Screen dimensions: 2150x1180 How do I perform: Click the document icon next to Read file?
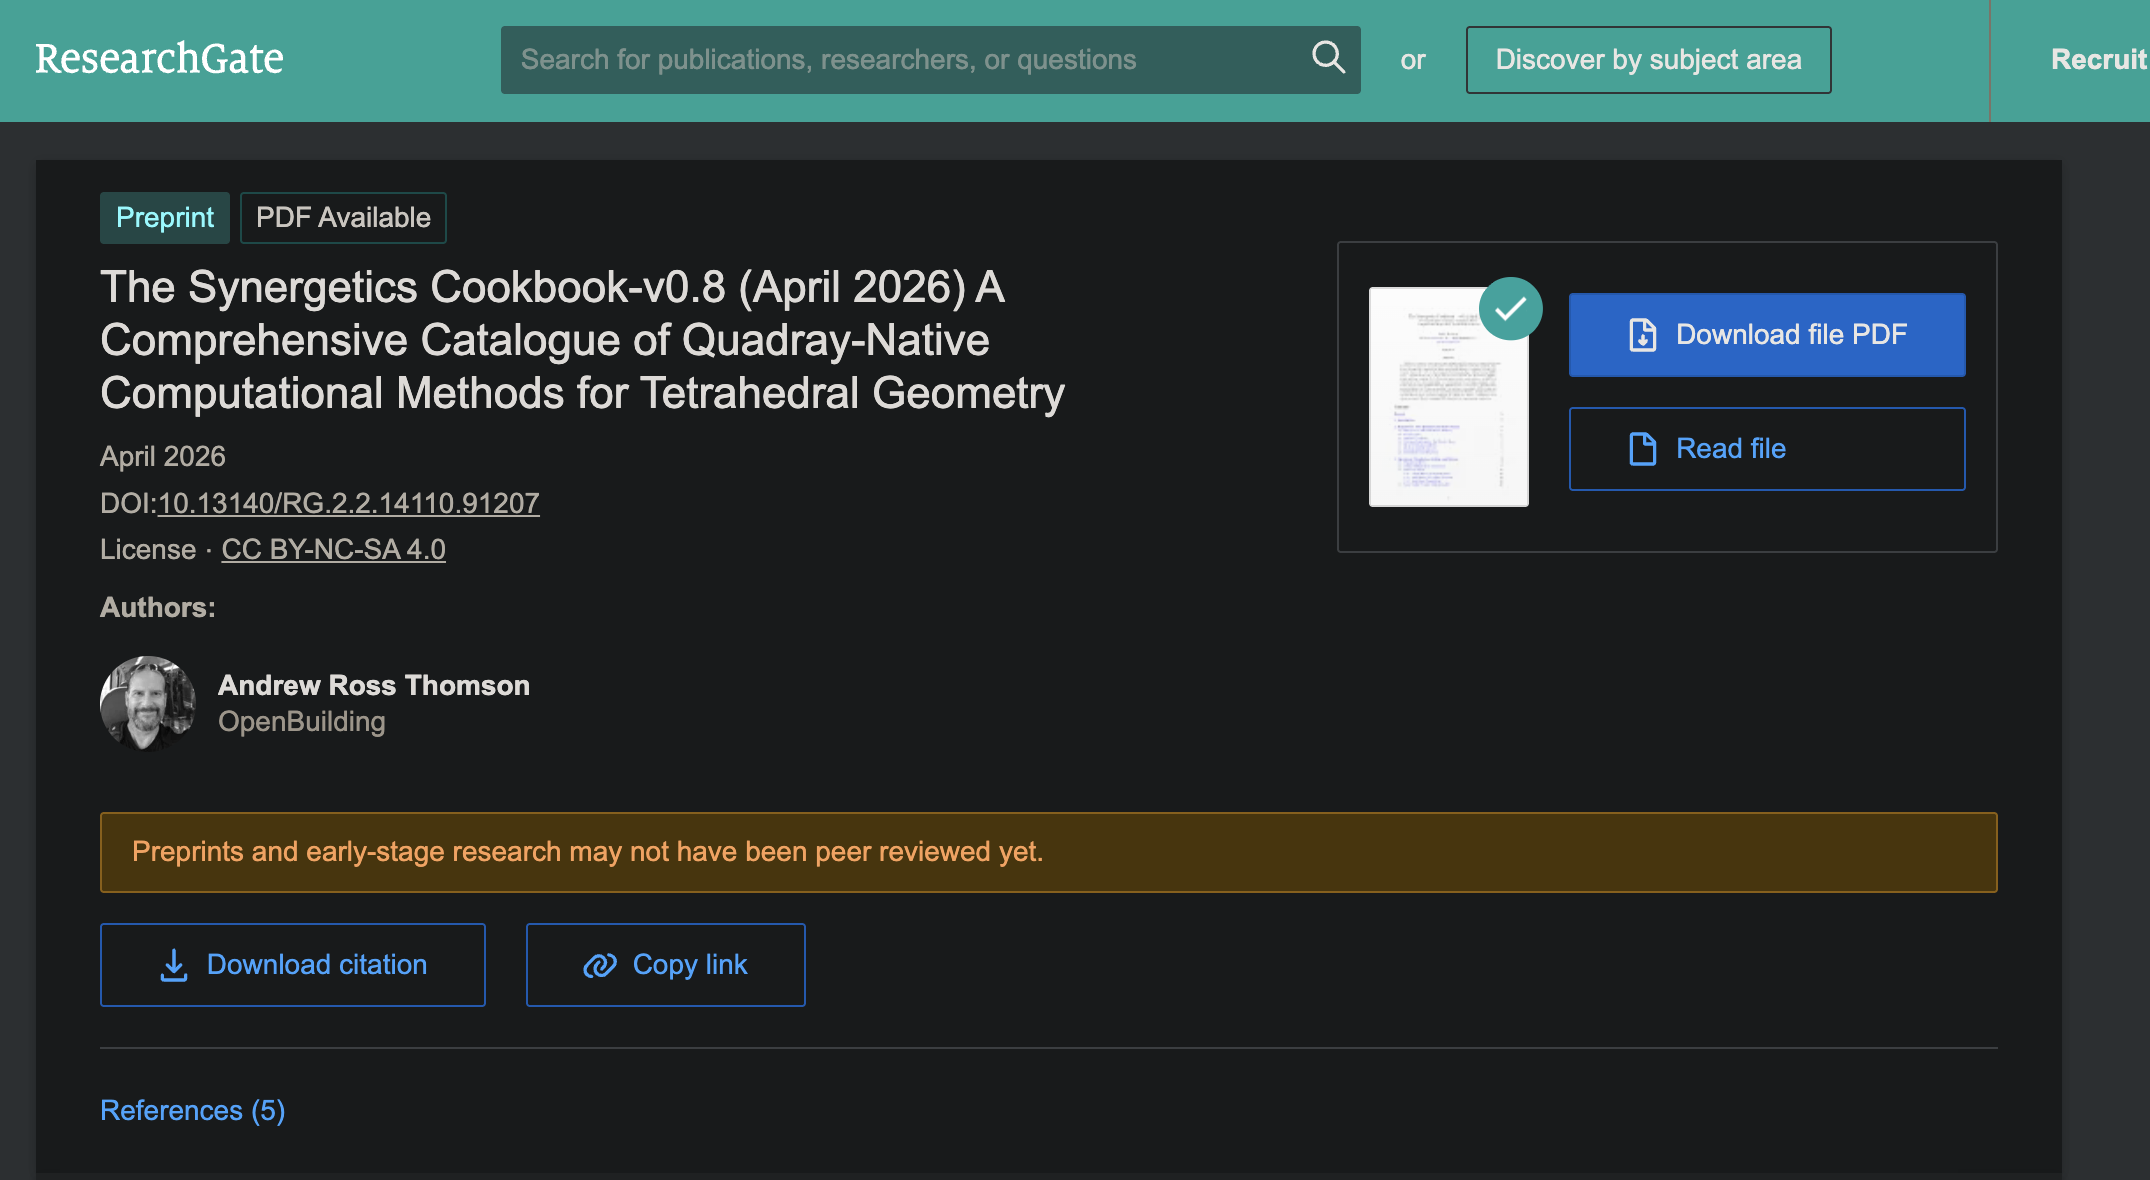pyautogui.click(x=1642, y=449)
